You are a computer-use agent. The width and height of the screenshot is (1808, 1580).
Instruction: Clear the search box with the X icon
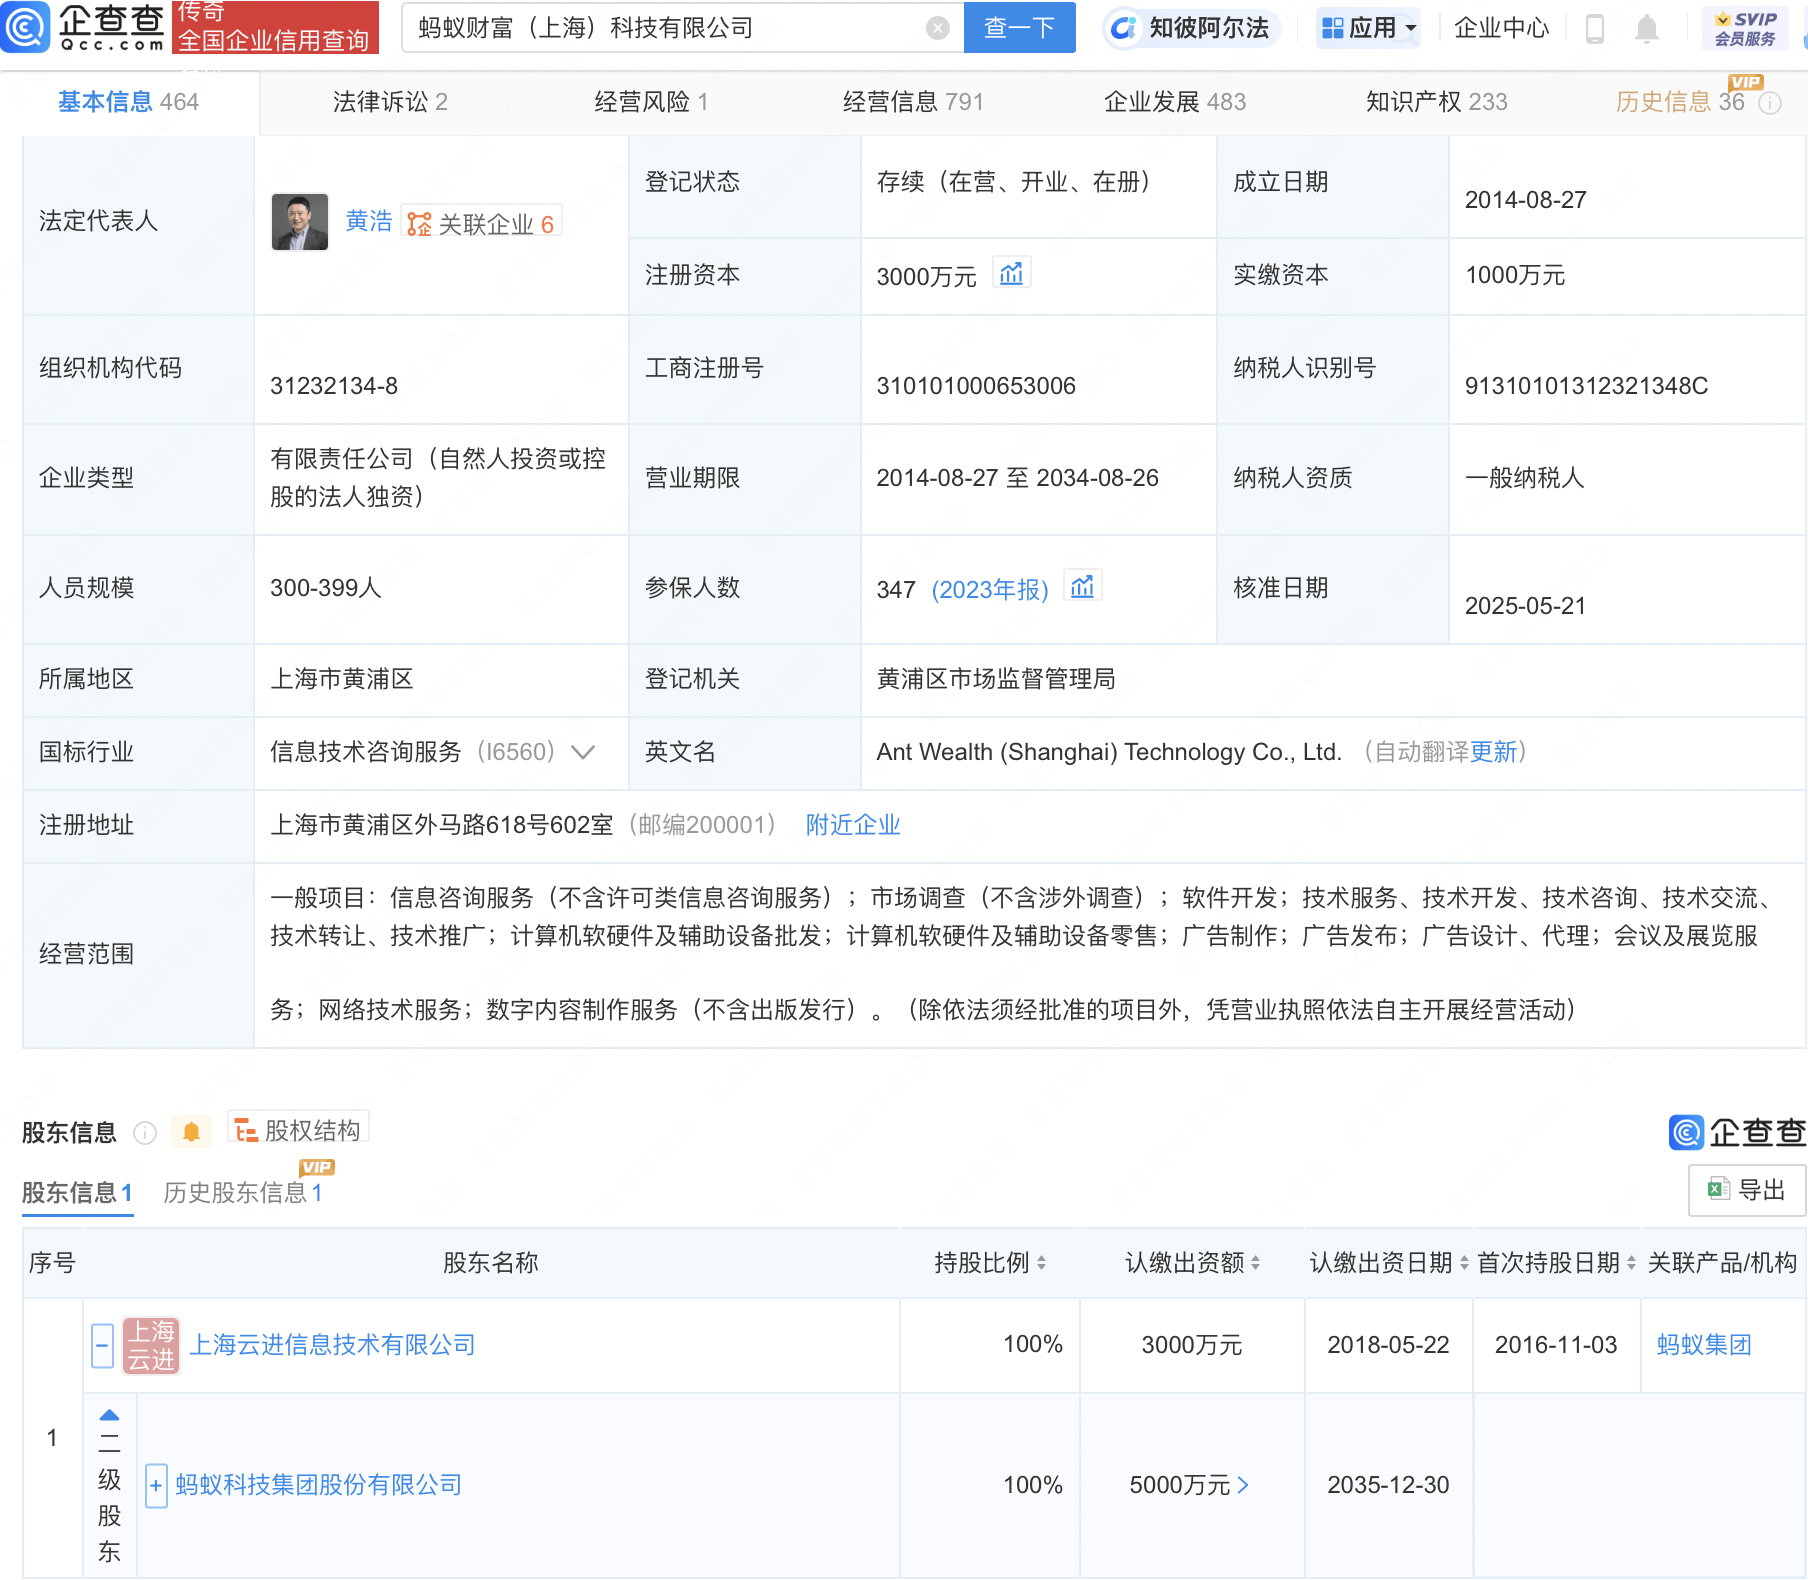coord(937,28)
